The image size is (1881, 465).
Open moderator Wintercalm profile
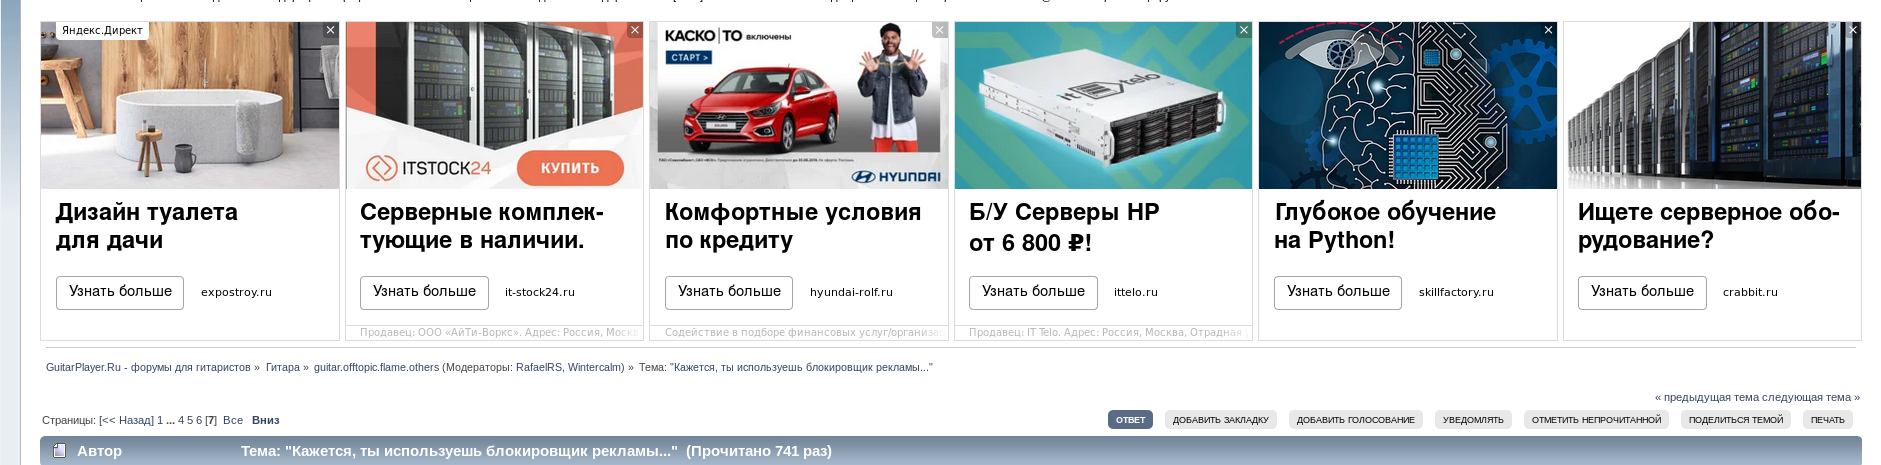coord(594,367)
